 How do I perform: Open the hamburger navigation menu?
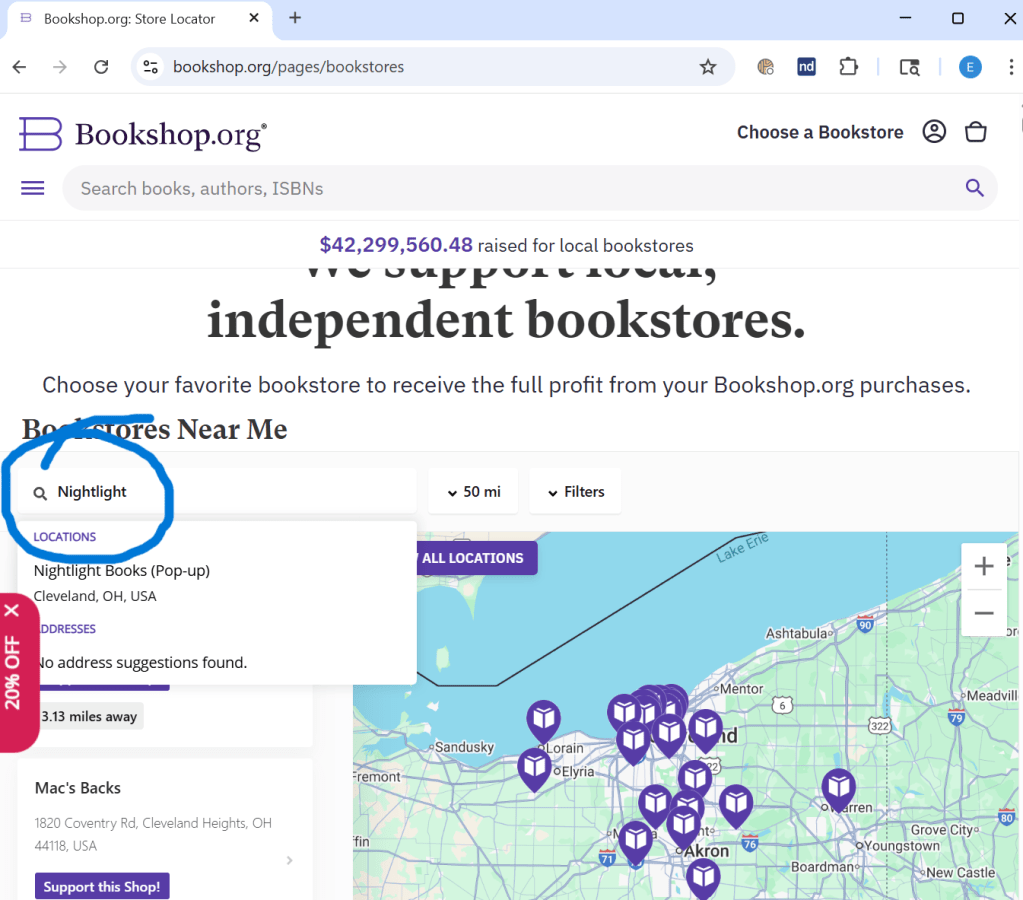point(33,188)
